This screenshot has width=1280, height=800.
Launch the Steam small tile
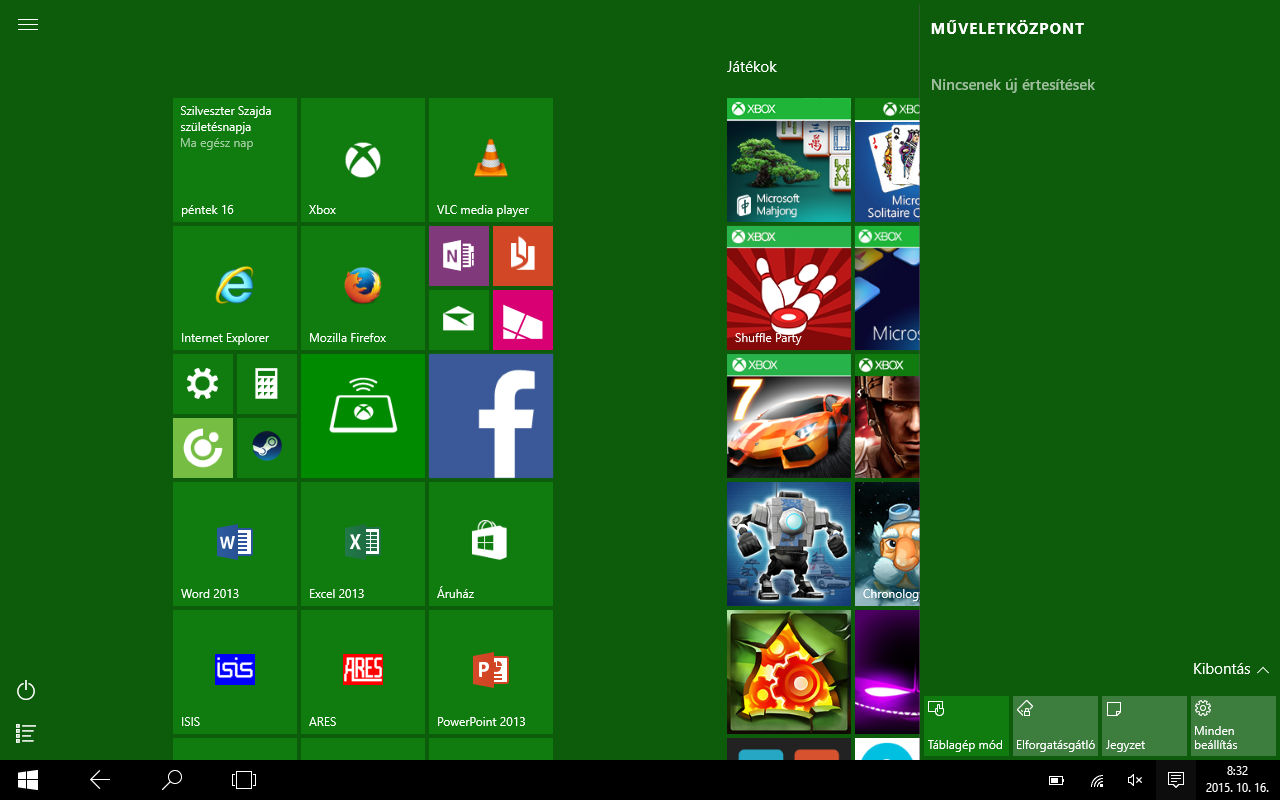point(267,448)
